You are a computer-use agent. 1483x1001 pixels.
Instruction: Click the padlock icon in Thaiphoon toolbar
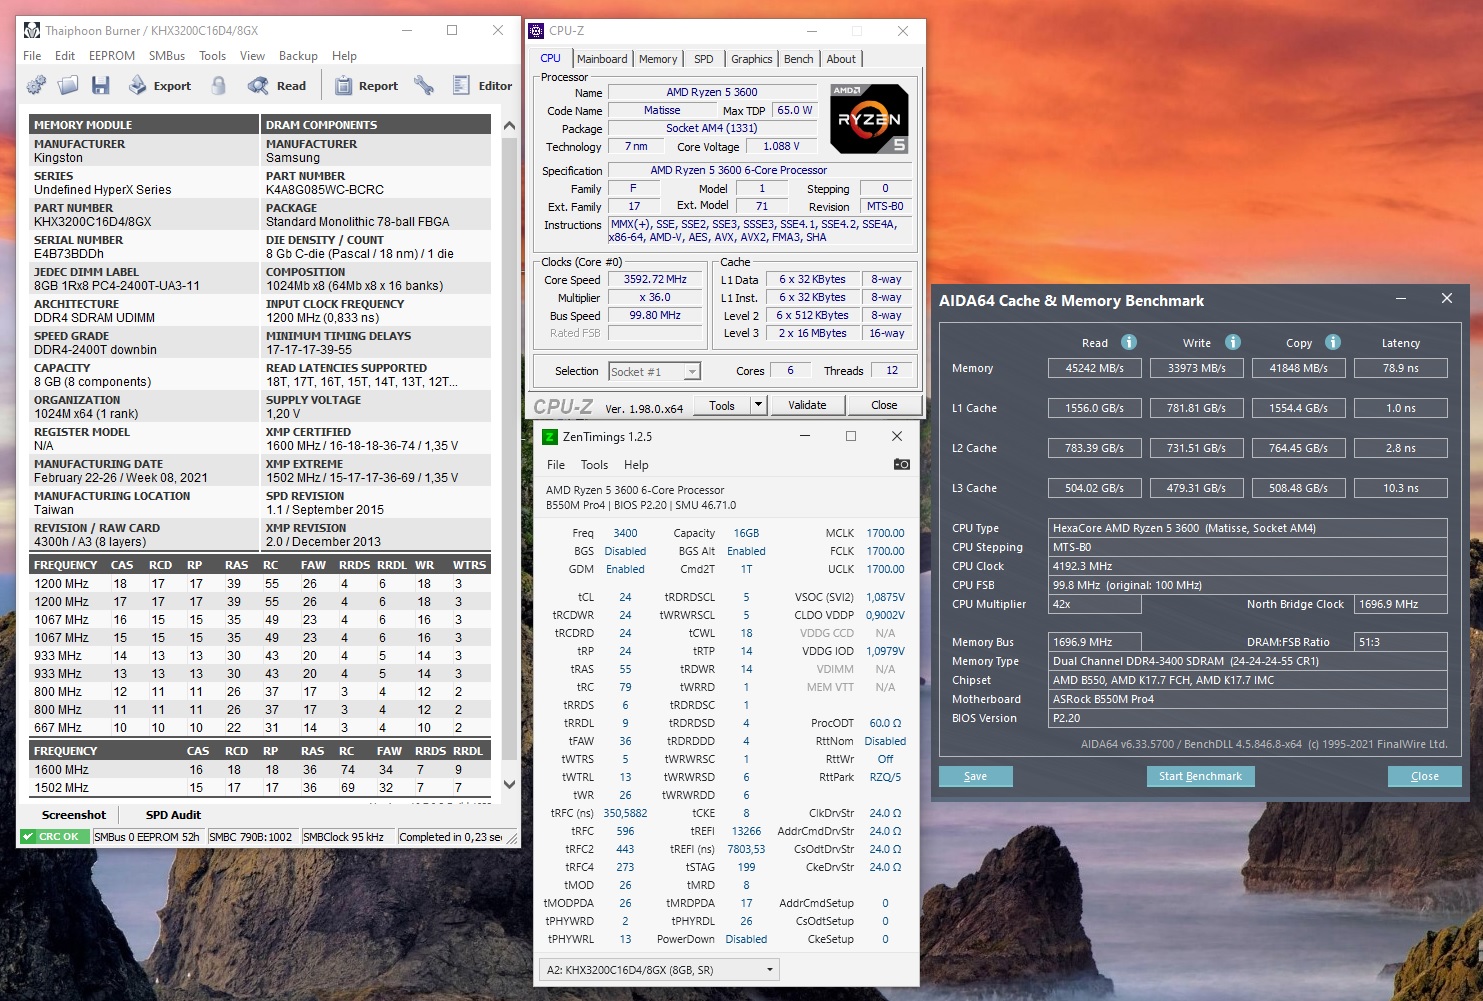click(218, 86)
